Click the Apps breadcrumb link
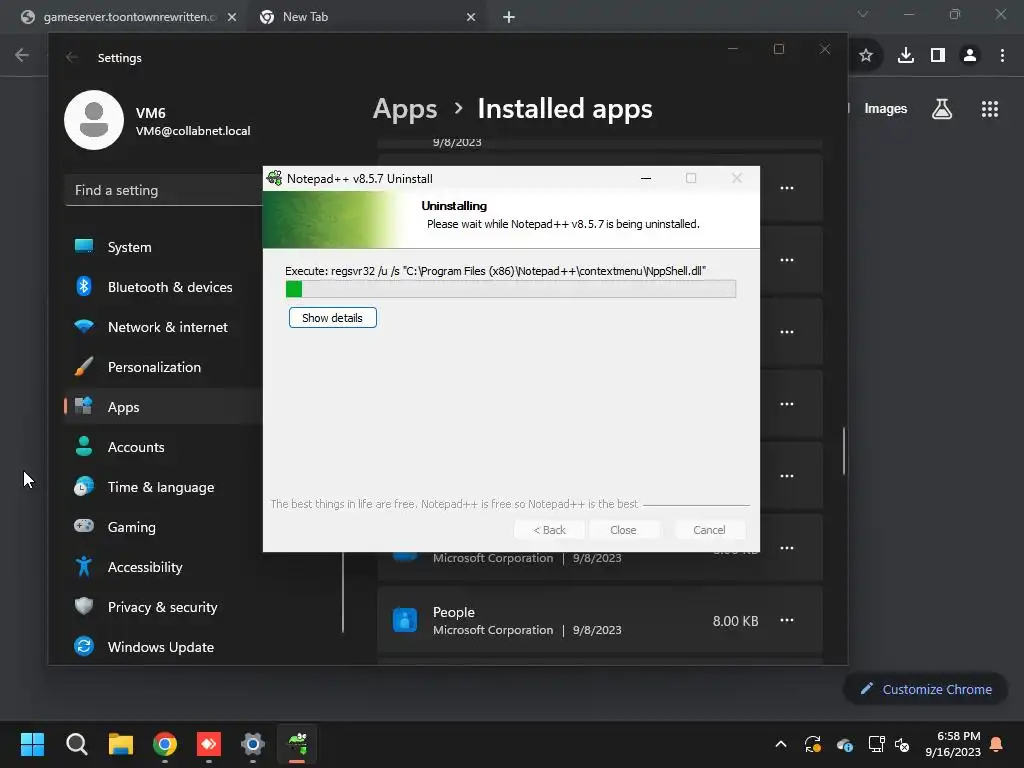The image size is (1024, 768). click(x=405, y=109)
